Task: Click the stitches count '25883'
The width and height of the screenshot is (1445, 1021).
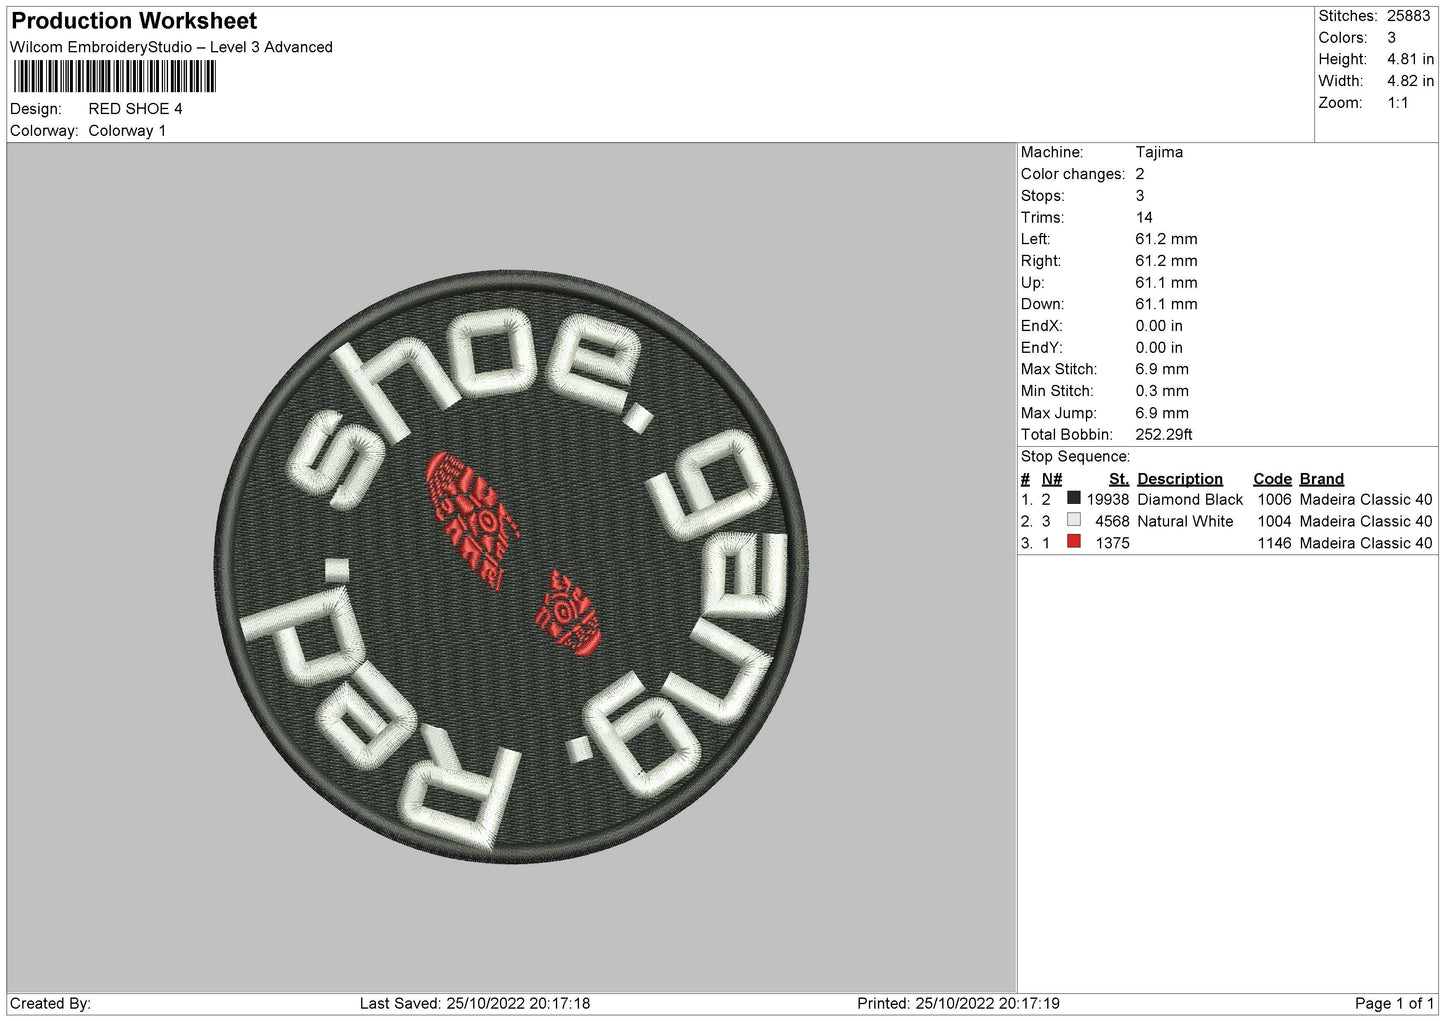Action: [1410, 16]
